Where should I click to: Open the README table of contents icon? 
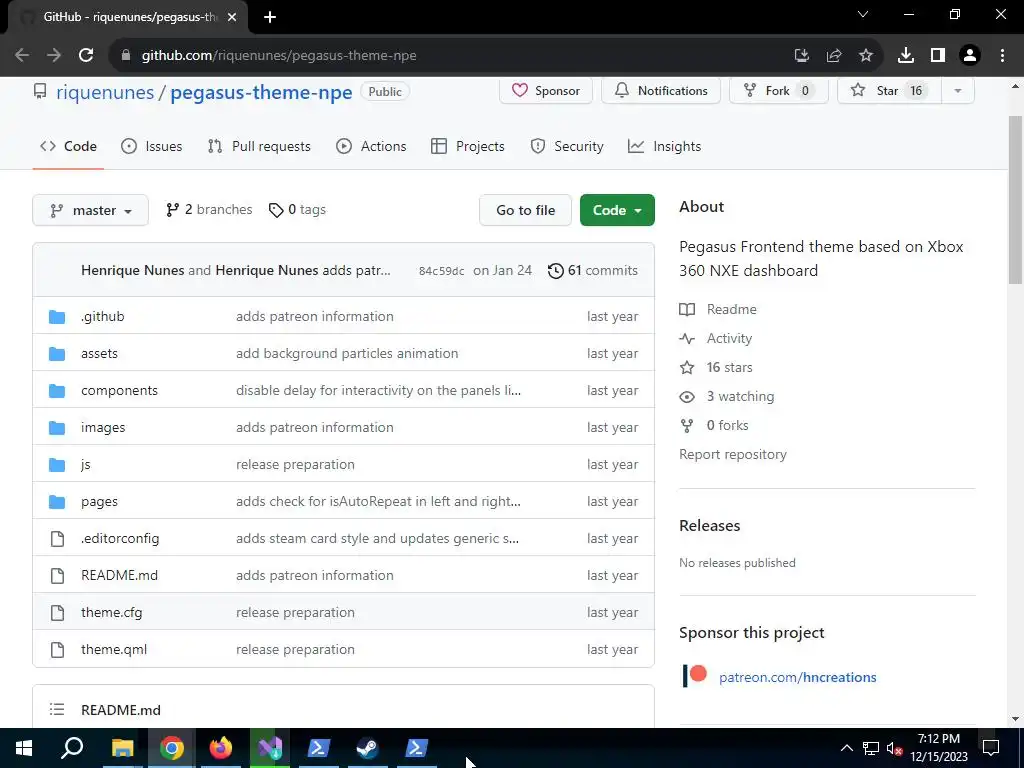tap(57, 709)
